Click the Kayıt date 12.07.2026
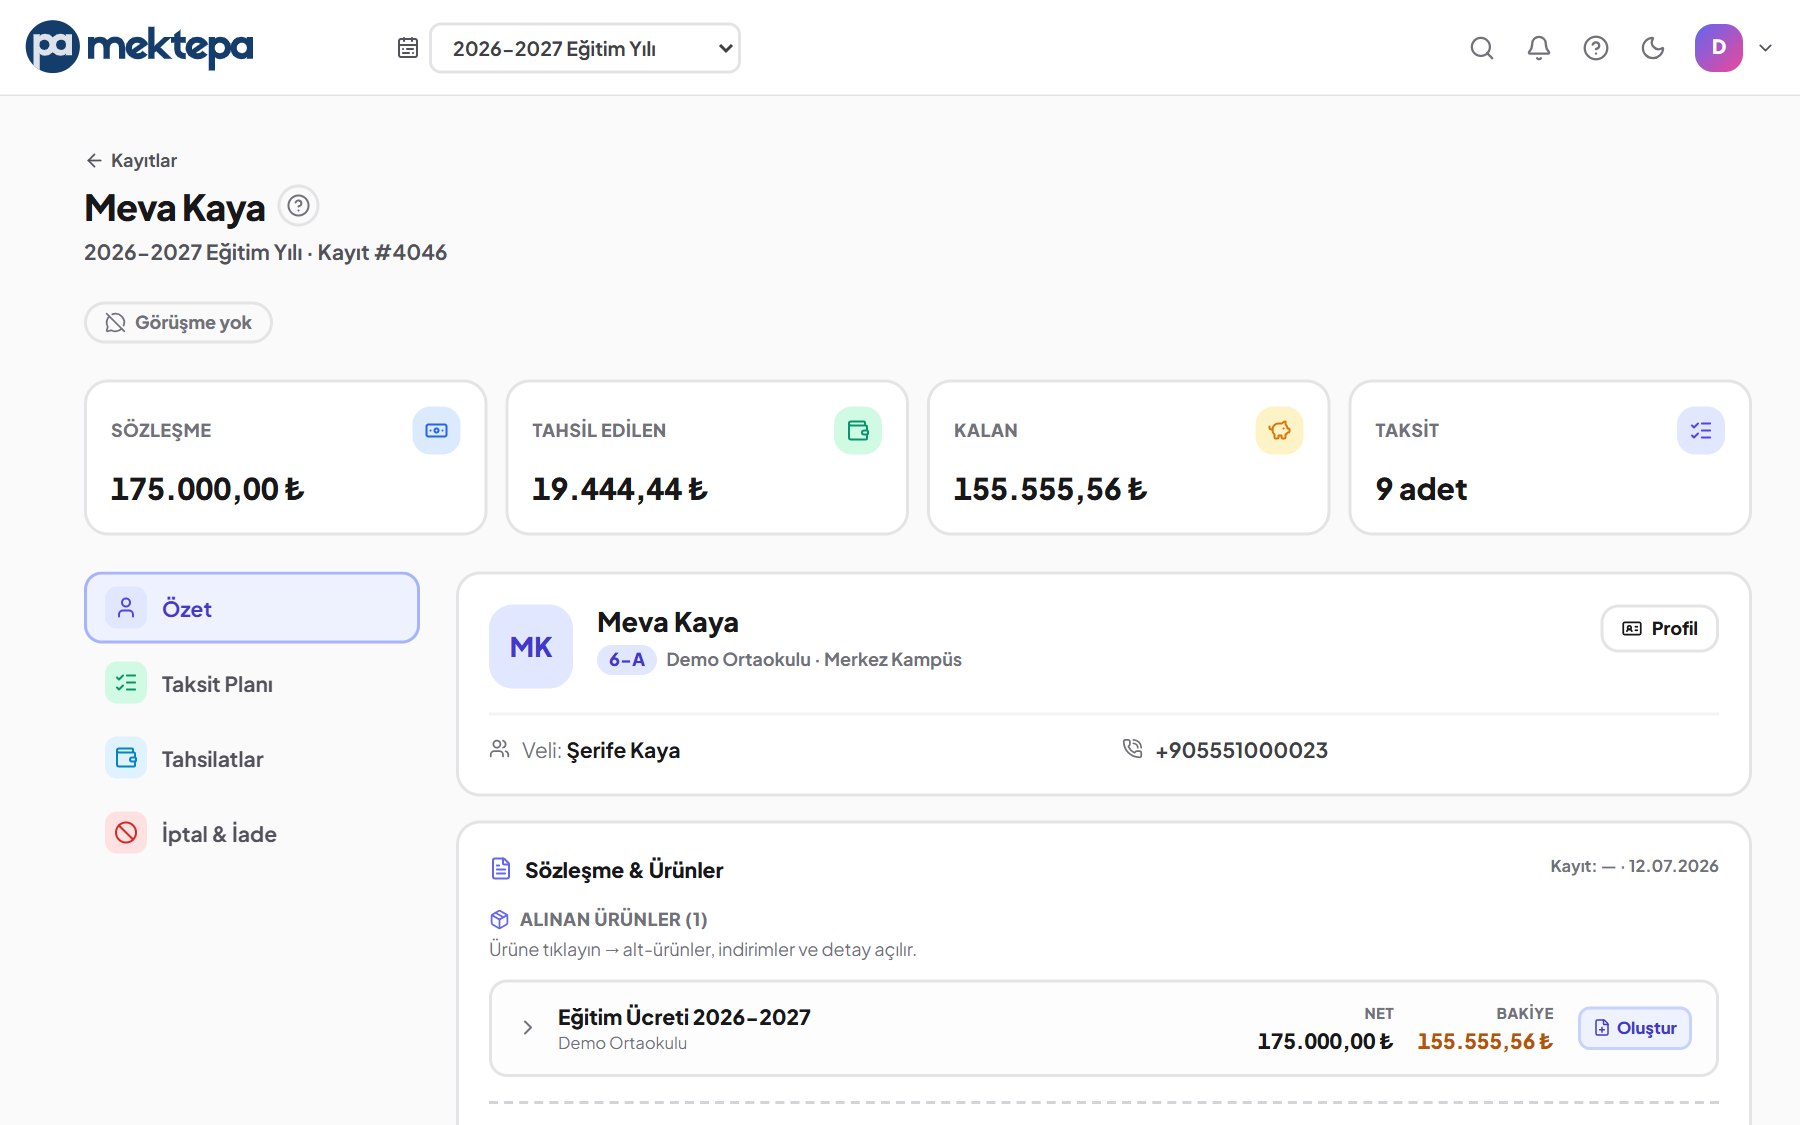1800x1125 pixels. pyautogui.click(x=1673, y=866)
